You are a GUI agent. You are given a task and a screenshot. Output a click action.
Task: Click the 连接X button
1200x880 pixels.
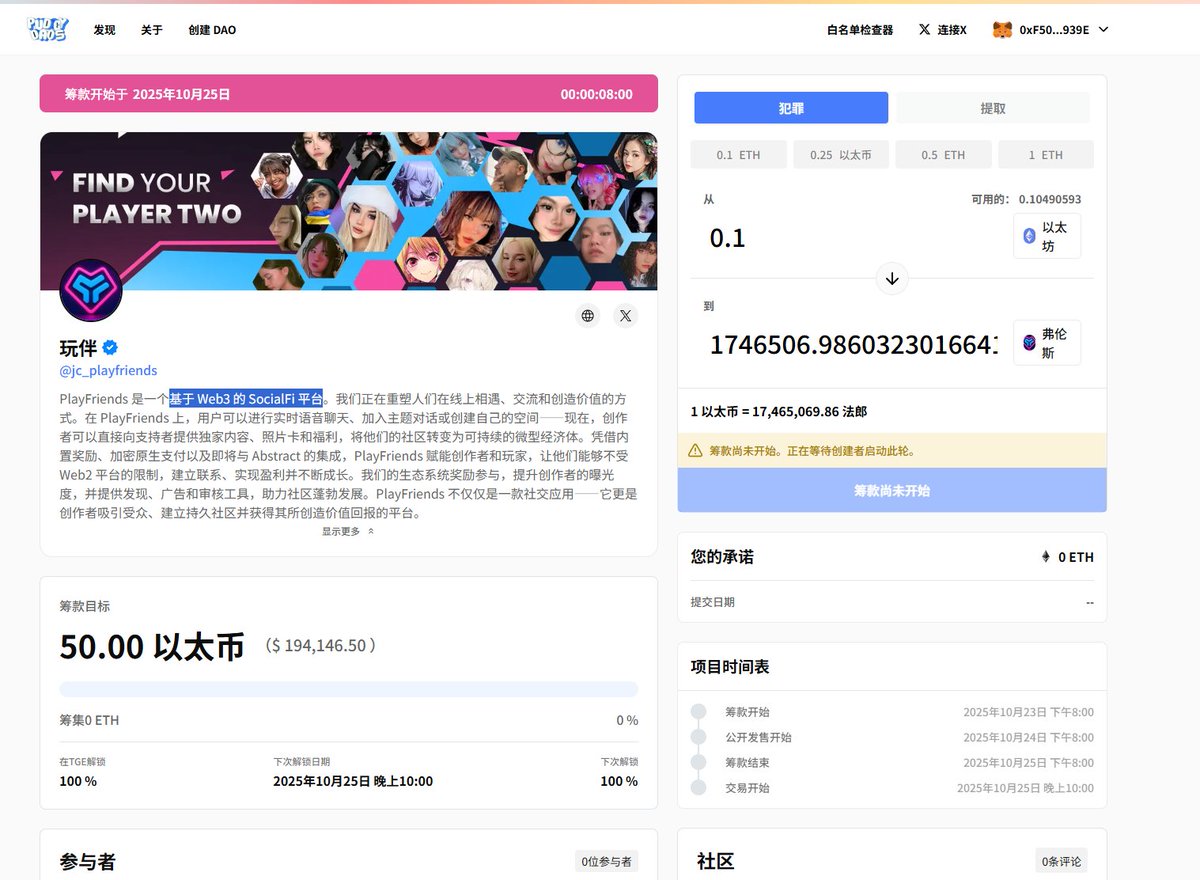942,30
